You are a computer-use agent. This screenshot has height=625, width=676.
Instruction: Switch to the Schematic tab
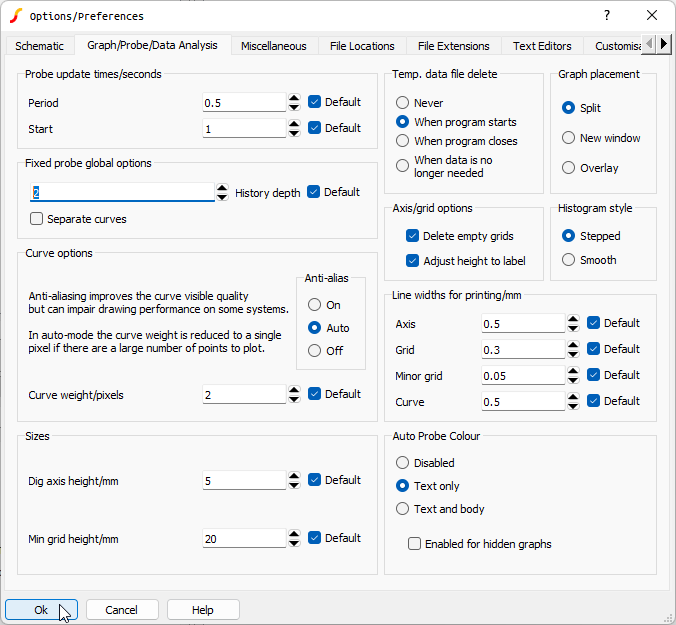click(x=40, y=46)
